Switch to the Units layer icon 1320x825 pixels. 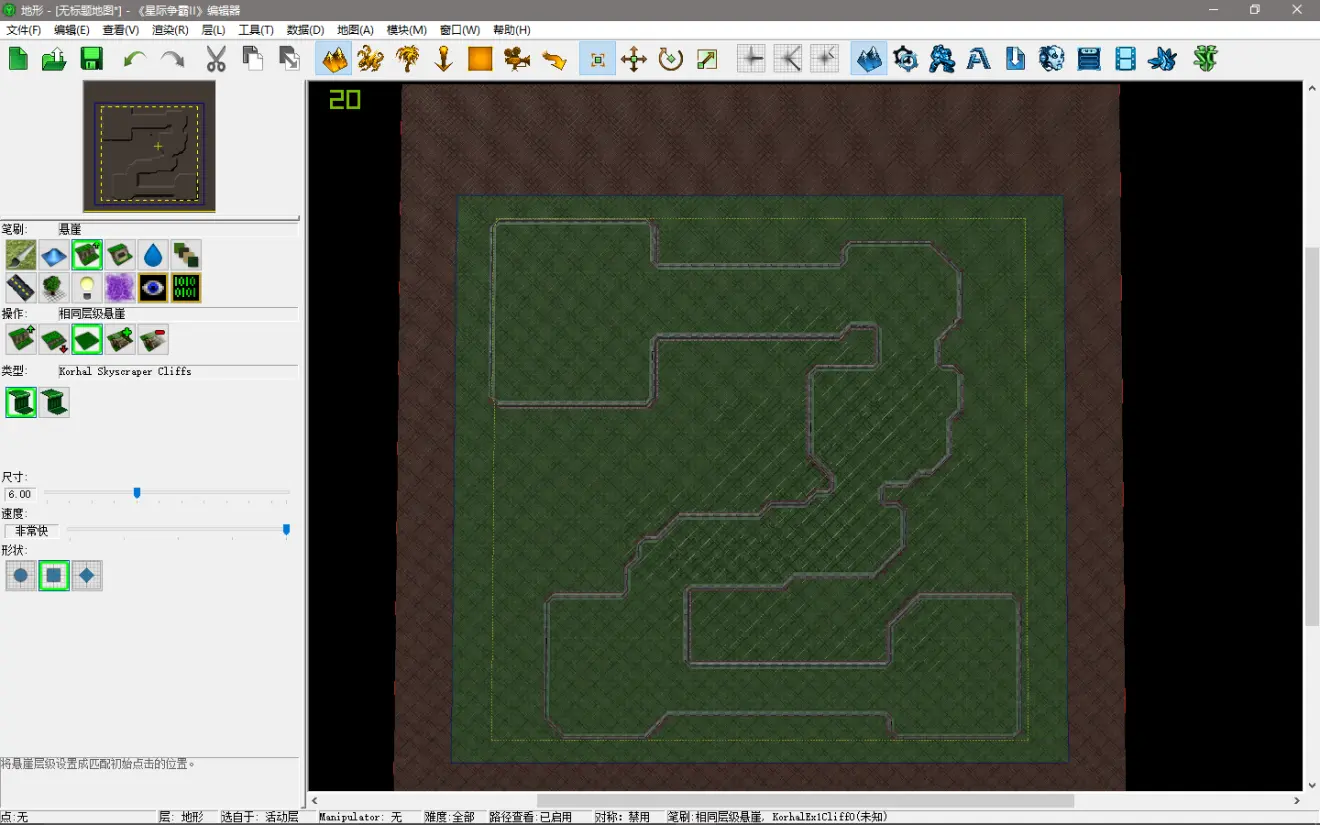pyautogui.click(x=371, y=59)
